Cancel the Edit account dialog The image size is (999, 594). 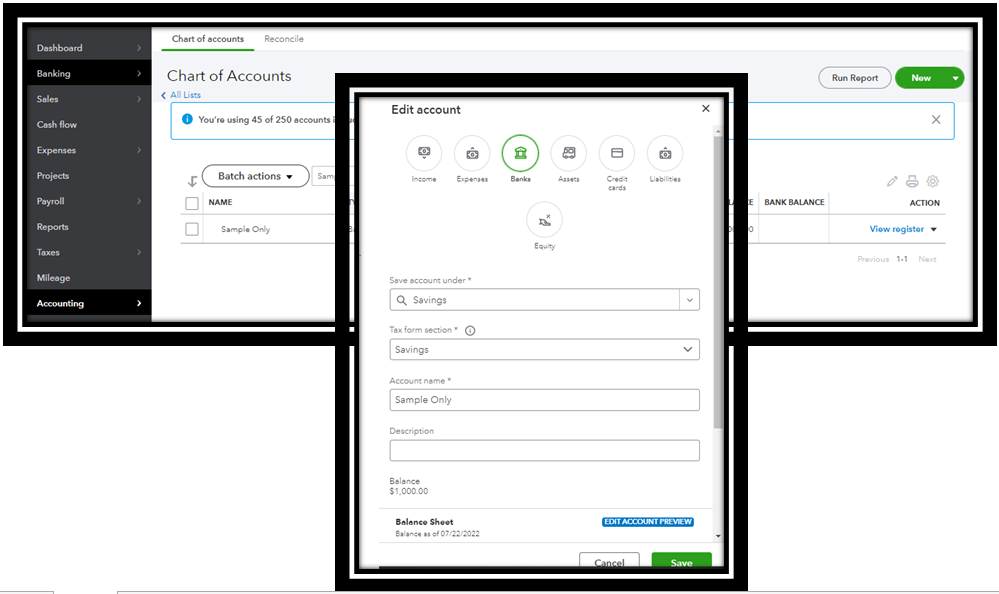pyautogui.click(x=609, y=561)
